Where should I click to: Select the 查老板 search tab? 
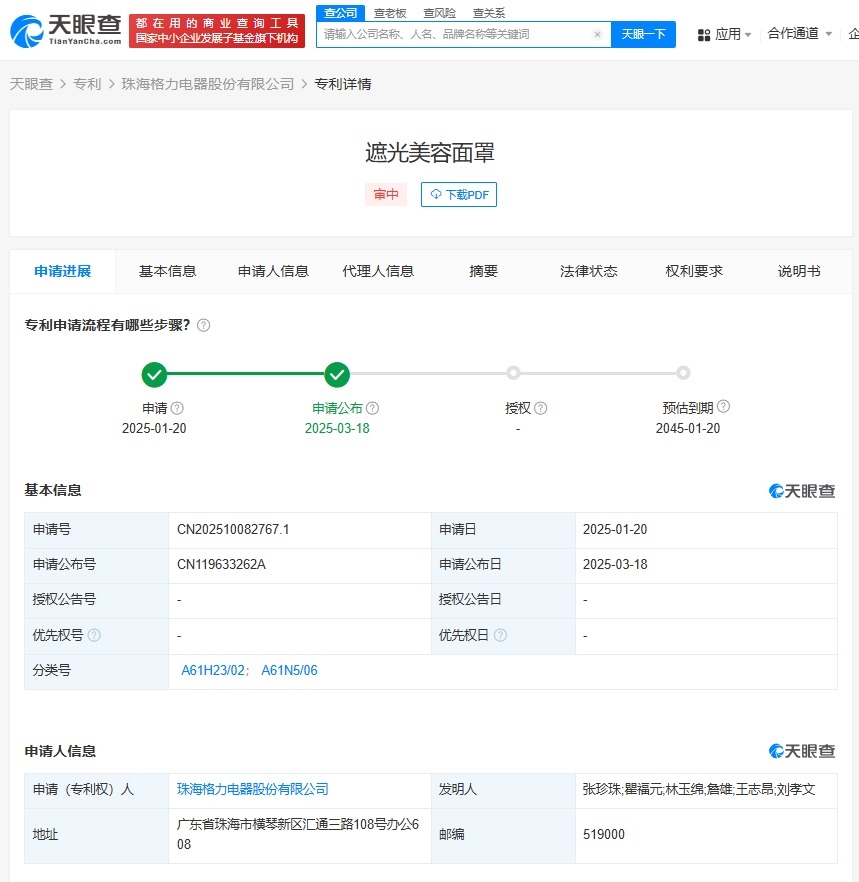tap(389, 13)
